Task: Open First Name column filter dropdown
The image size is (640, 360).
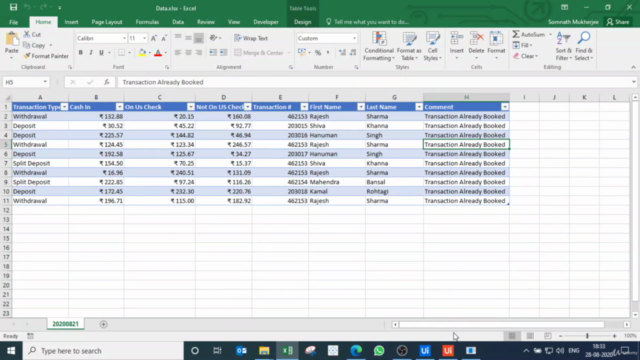Action: (361, 107)
